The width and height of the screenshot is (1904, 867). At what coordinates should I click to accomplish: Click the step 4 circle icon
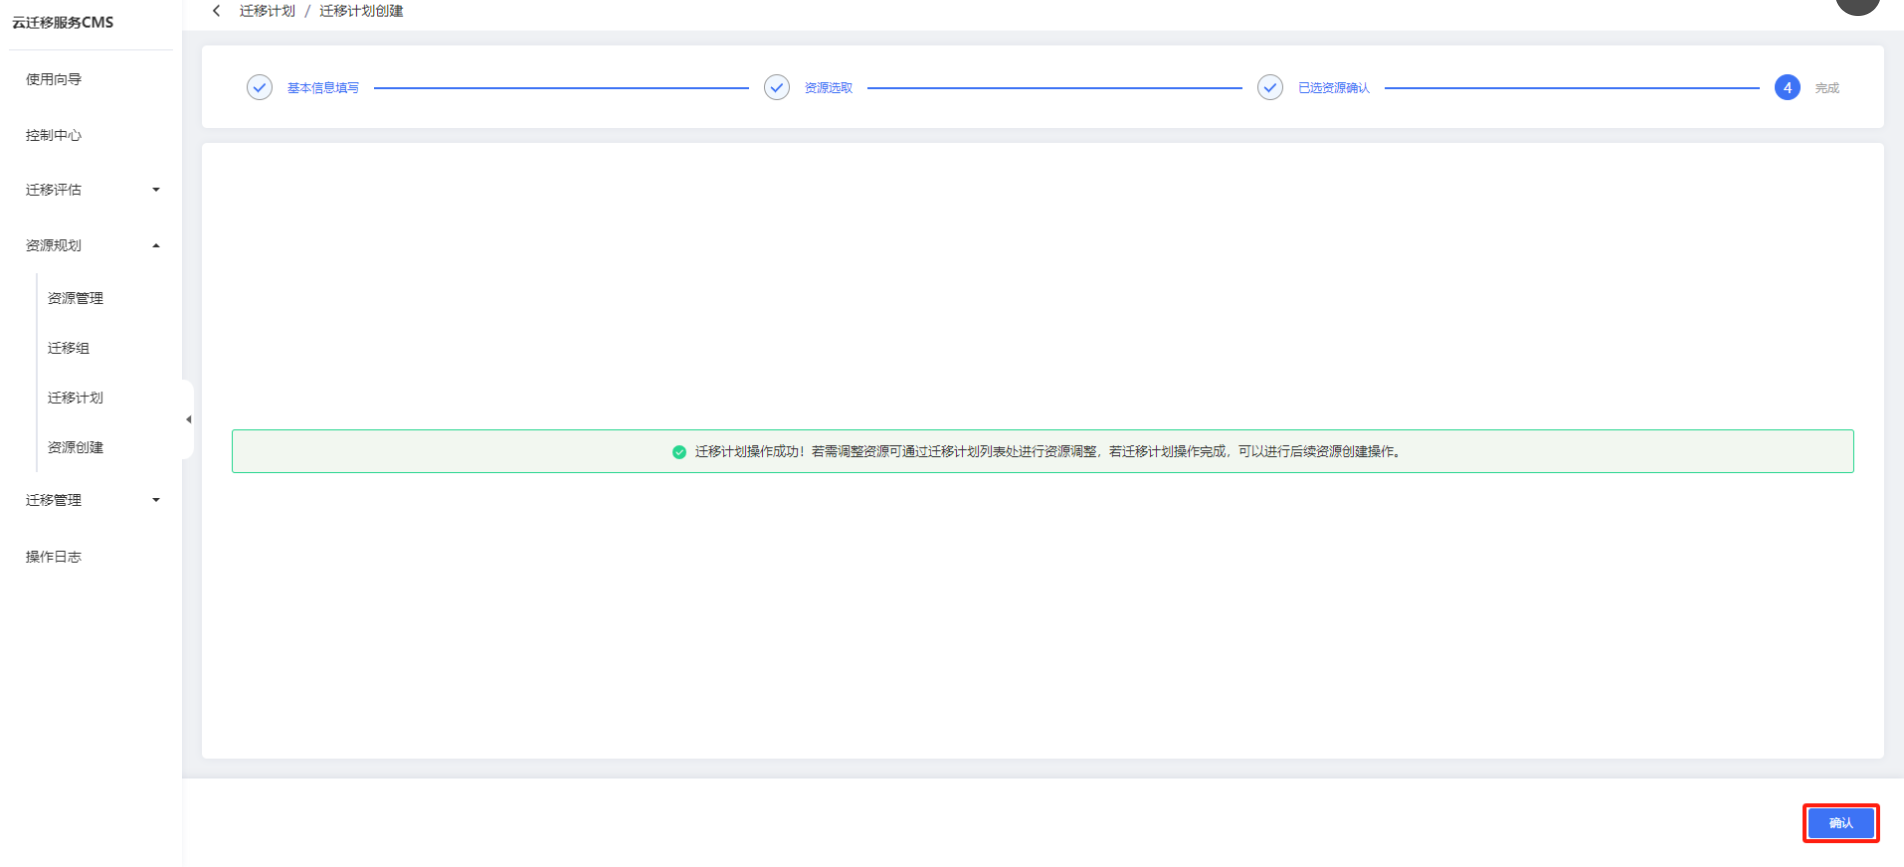point(1787,88)
